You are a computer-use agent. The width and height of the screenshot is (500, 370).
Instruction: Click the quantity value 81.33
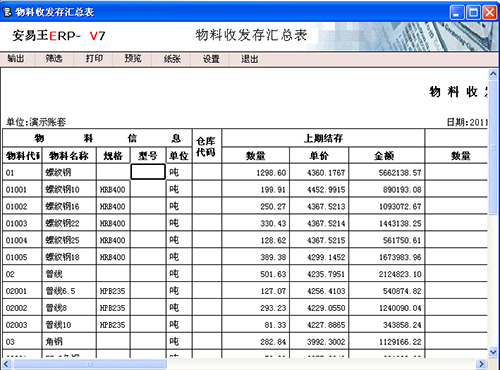pos(275,325)
